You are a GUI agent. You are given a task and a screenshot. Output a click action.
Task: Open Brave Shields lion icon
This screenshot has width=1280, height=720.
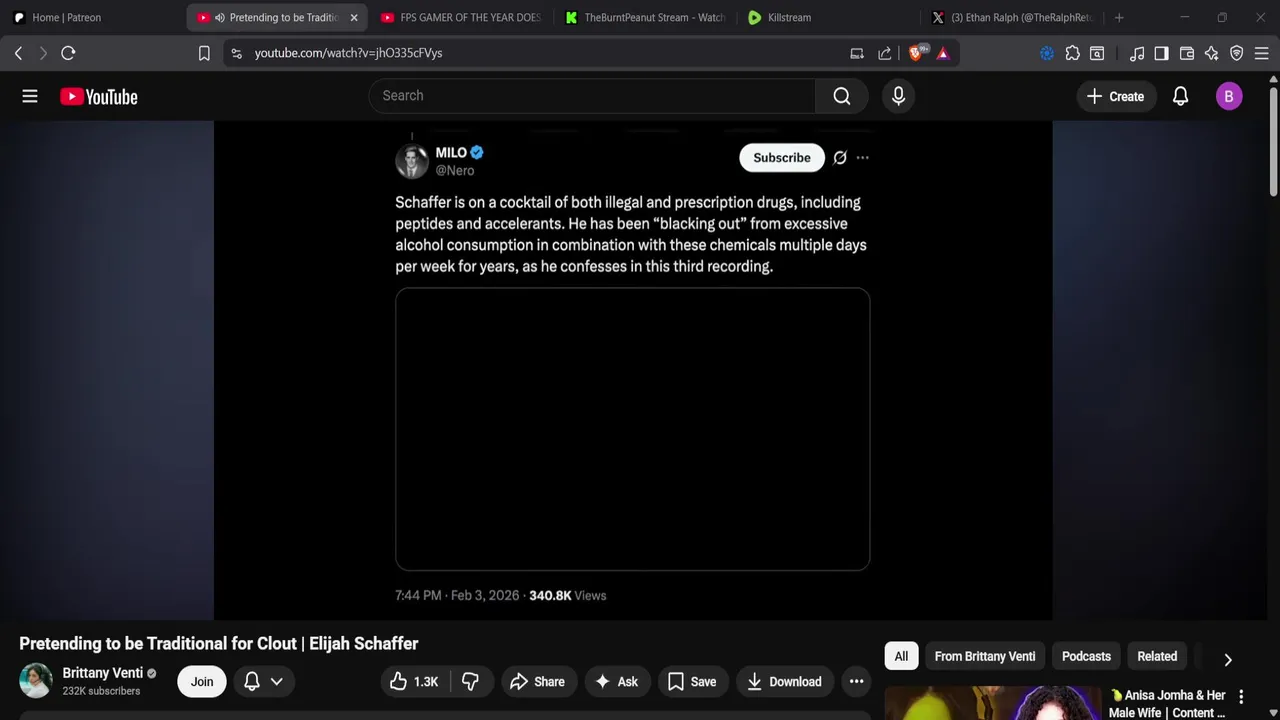(x=916, y=53)
